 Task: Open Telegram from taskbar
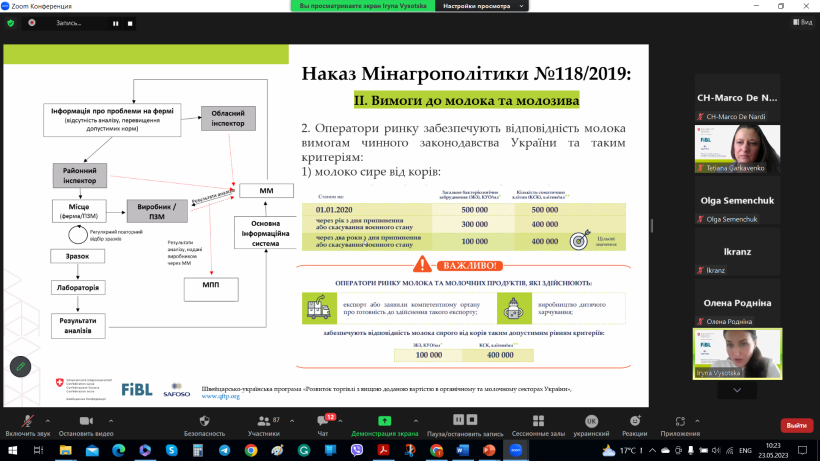point(224,451)
